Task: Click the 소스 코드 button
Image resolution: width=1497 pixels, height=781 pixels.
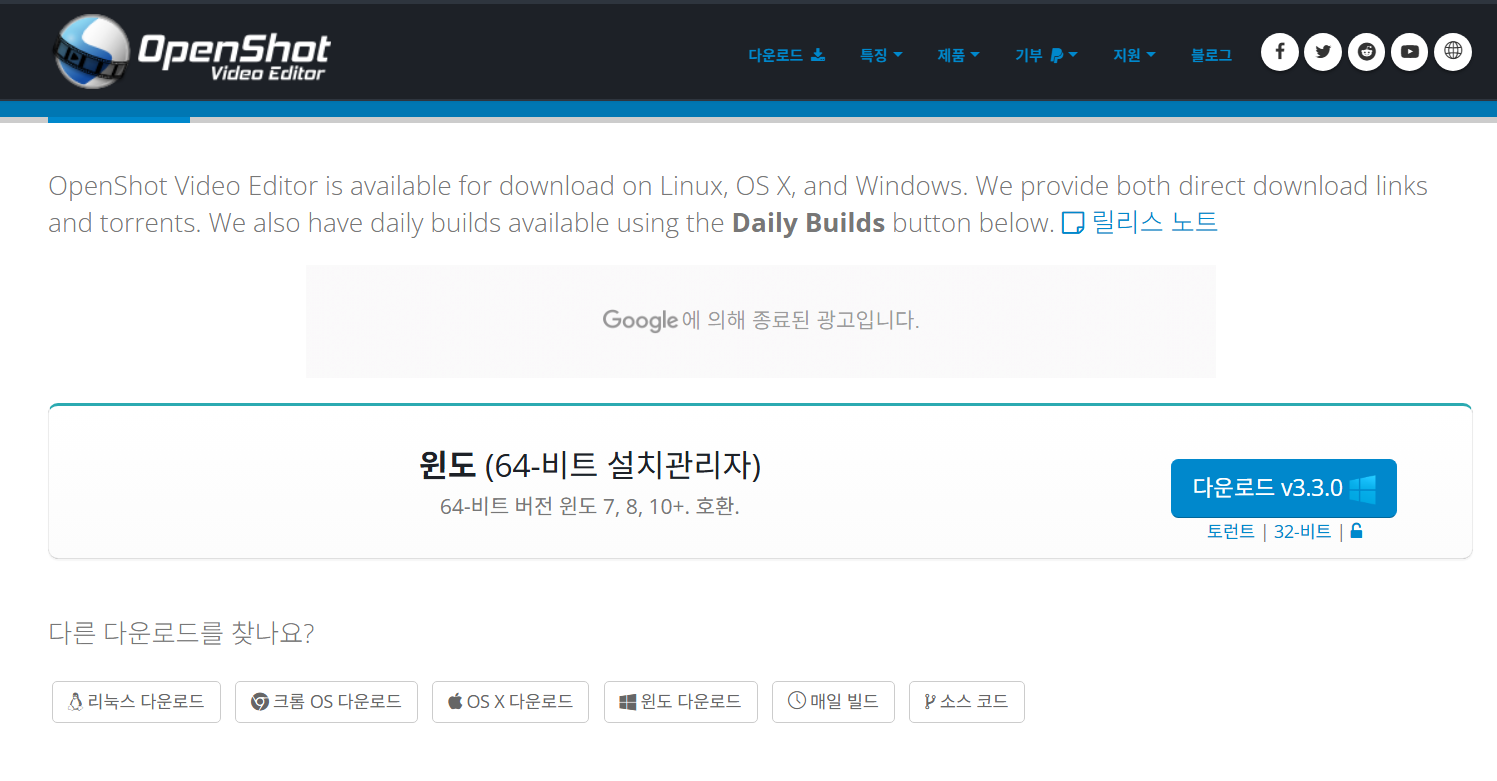Action: tap(967, 702)
